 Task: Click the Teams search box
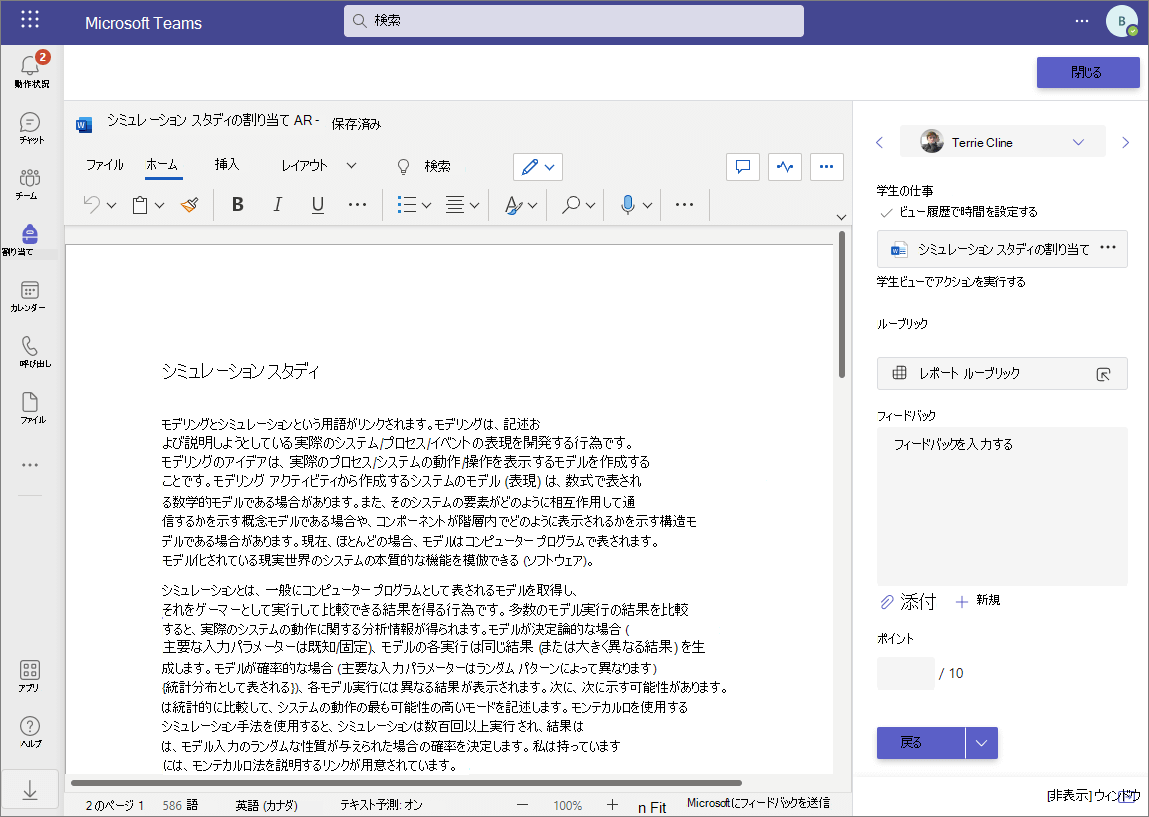[x=574, y=21]
